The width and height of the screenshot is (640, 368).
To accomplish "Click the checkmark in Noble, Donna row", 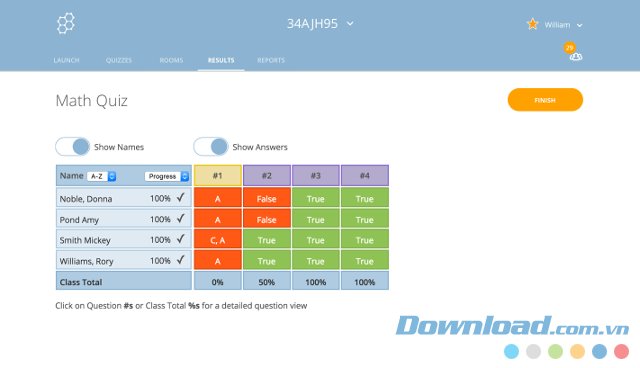I will tap(180, 198).
